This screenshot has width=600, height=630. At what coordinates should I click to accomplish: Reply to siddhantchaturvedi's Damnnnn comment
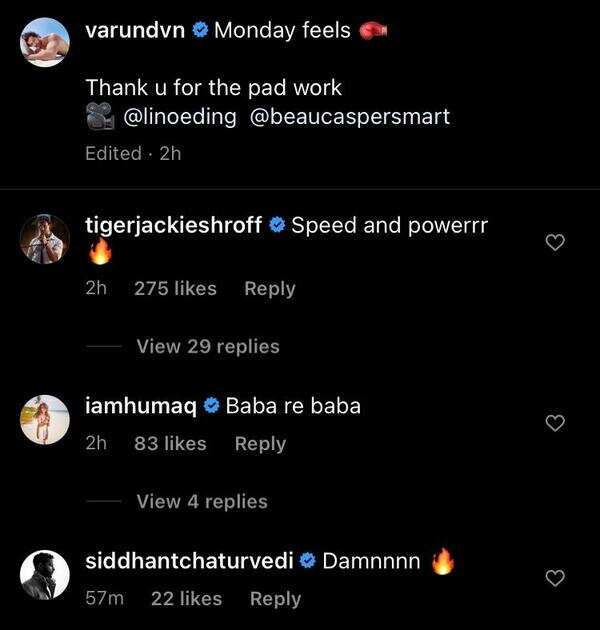tap(275, 598)
